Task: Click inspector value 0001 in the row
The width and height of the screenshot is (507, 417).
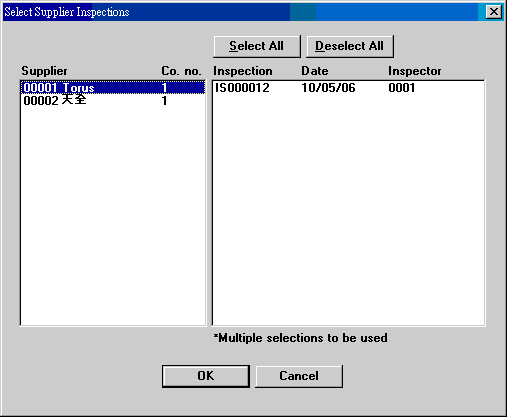Action: tap(402, 88)
